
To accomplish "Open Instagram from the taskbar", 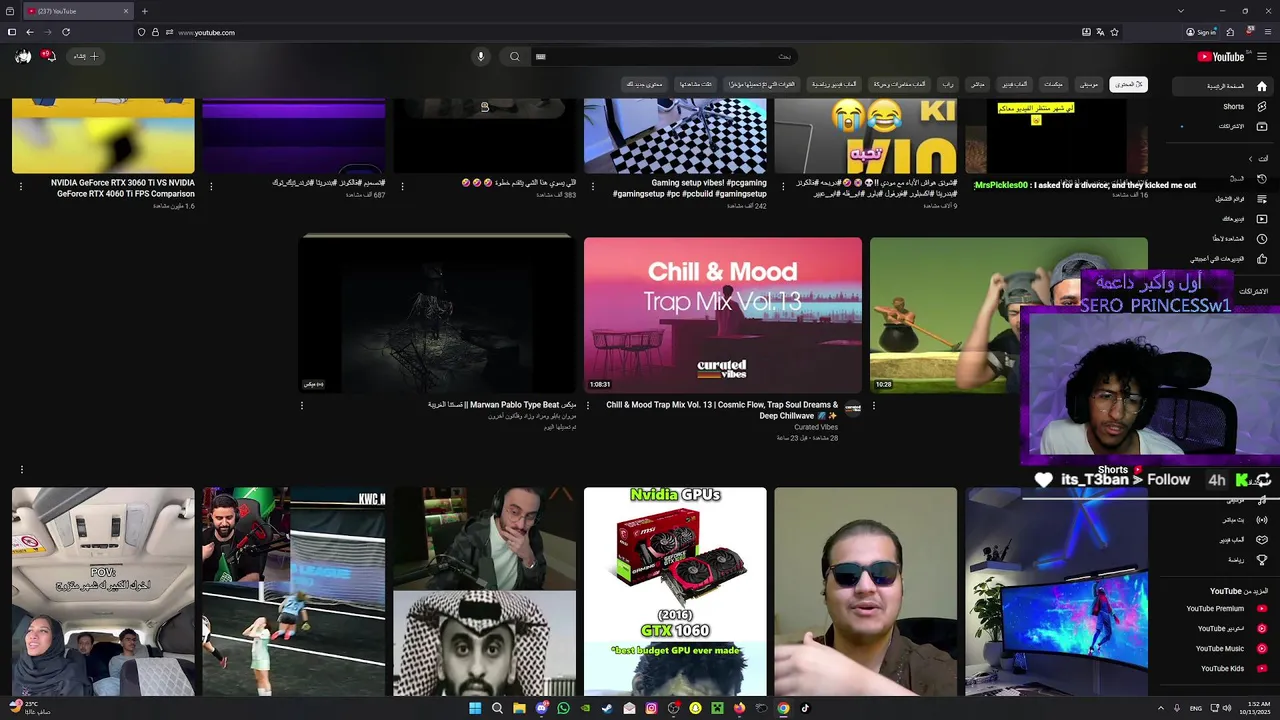I will (x=651, y=708).
